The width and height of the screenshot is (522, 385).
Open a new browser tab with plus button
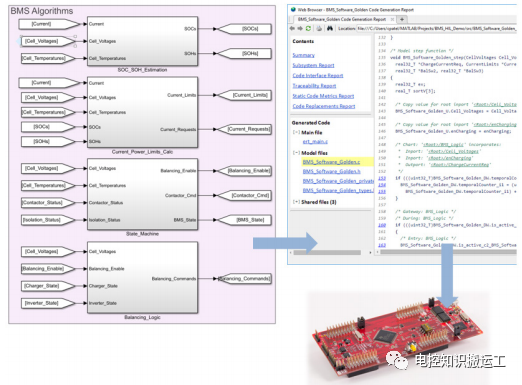pos(402,19)
